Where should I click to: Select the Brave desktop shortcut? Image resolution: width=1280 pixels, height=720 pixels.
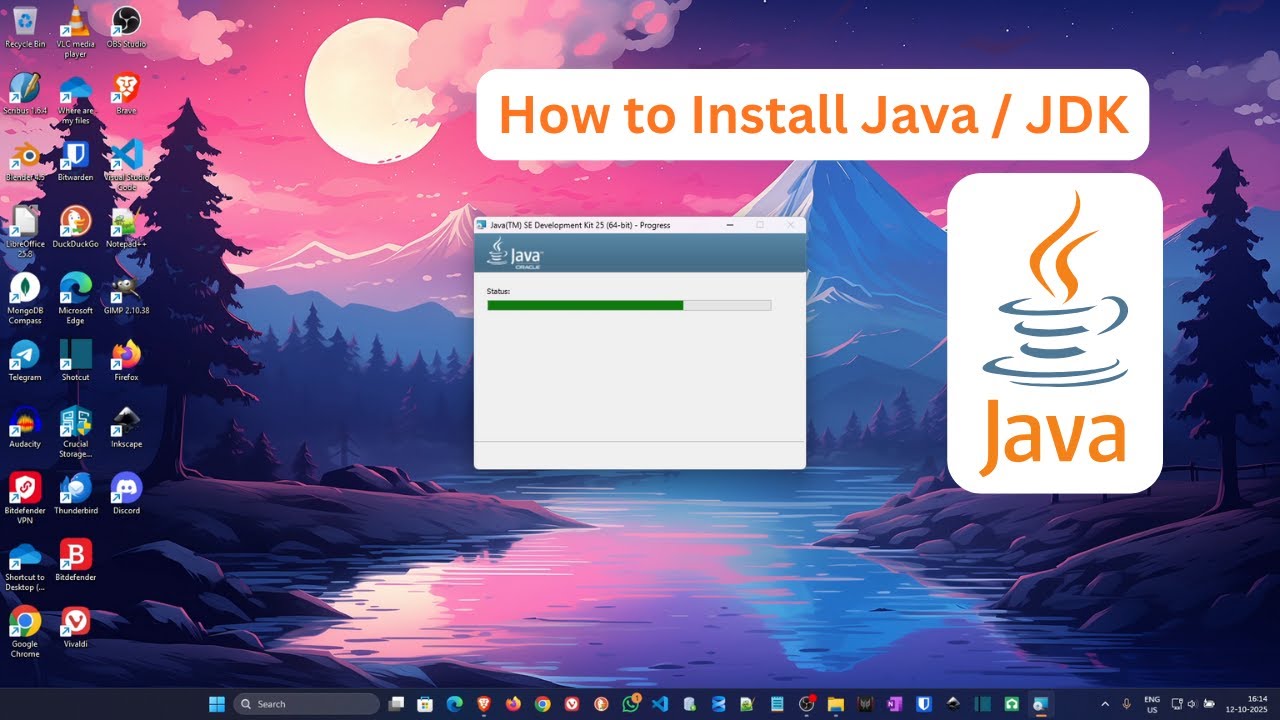tap(126, 93)
